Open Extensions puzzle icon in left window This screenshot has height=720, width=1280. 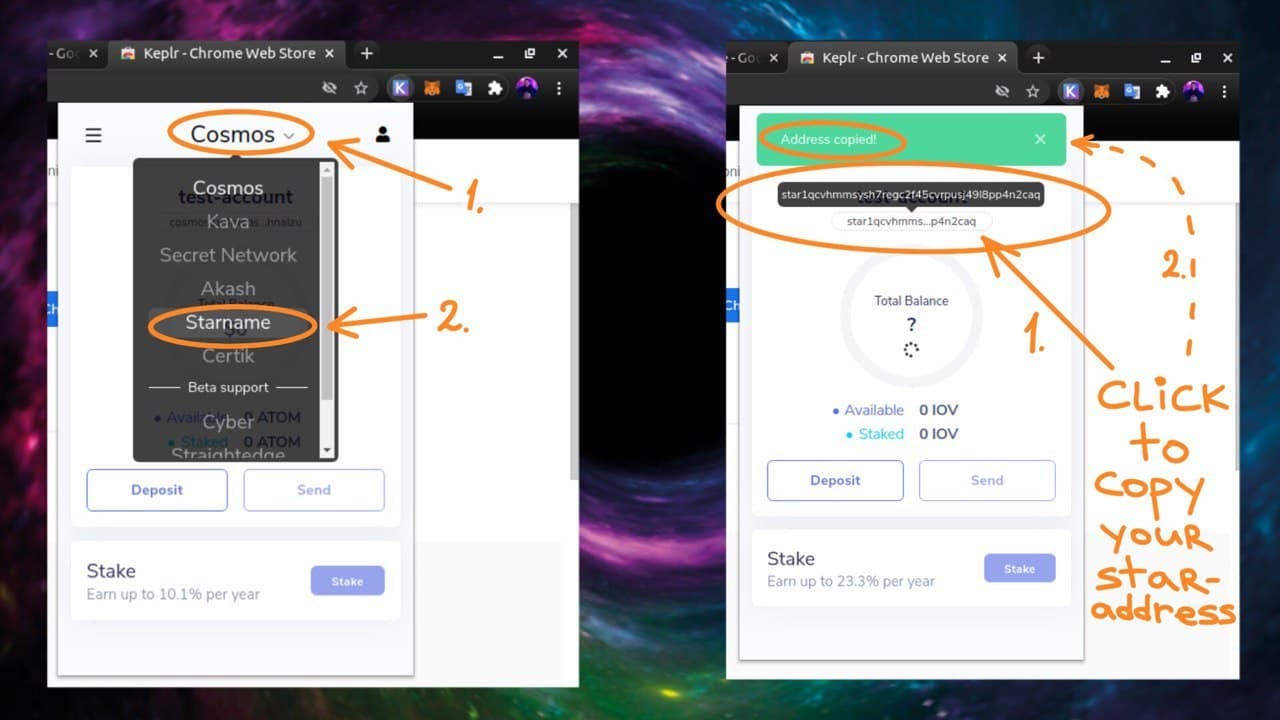pyautogui.click(x=495, y=88)
